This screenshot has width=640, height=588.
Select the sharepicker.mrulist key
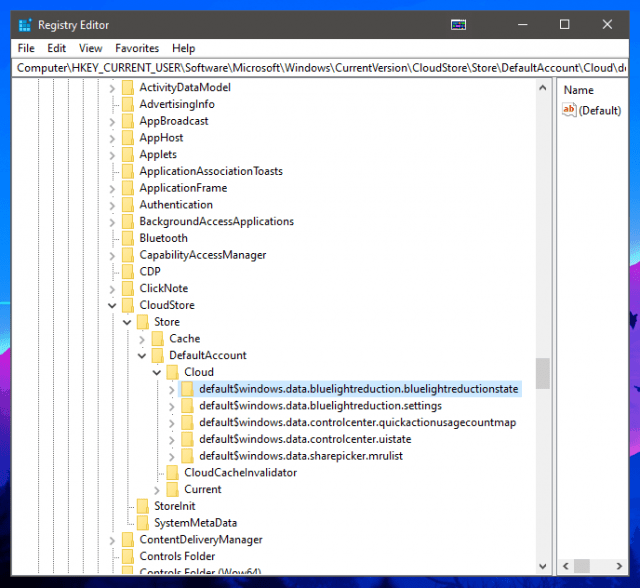click(x=301, y=456)
